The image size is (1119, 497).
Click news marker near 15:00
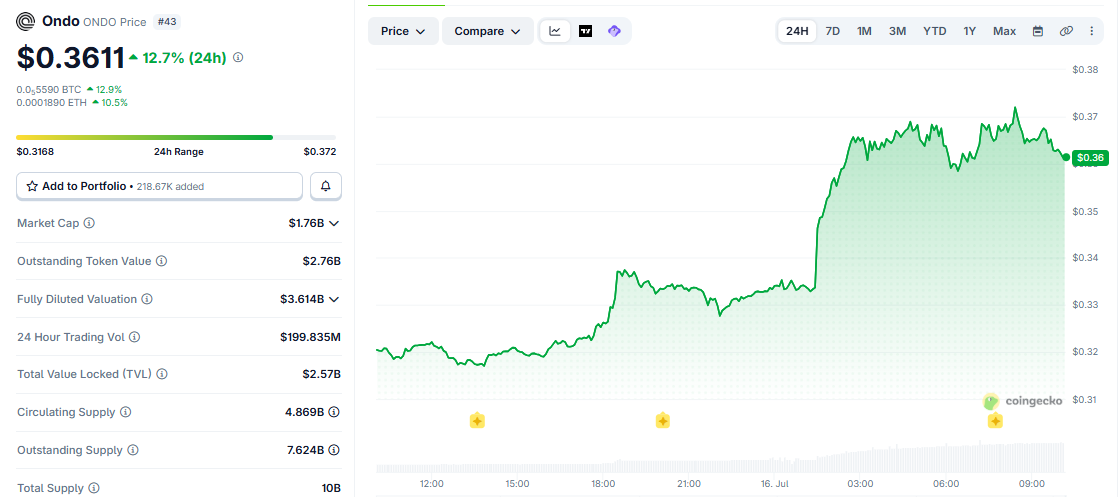pos(477,421)
